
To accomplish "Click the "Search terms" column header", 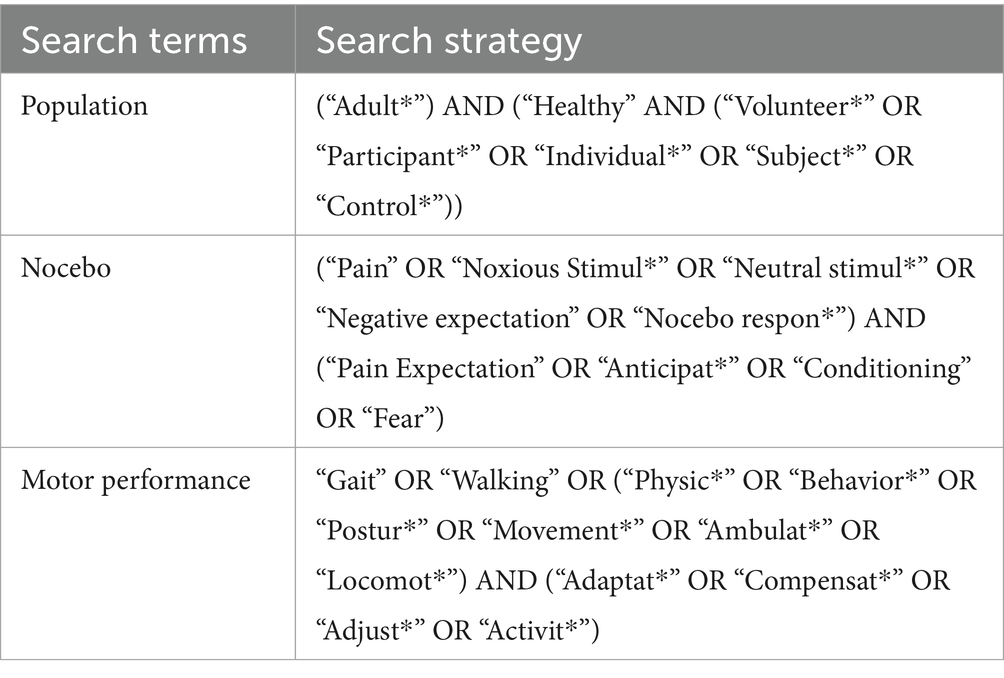I will pyautogui.click(x=134, y=41).
